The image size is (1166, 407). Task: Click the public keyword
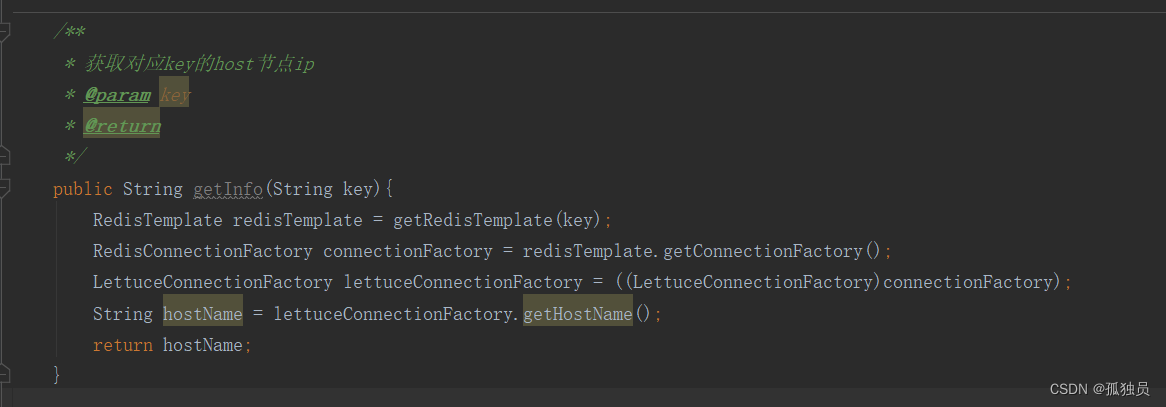(83, 188)
